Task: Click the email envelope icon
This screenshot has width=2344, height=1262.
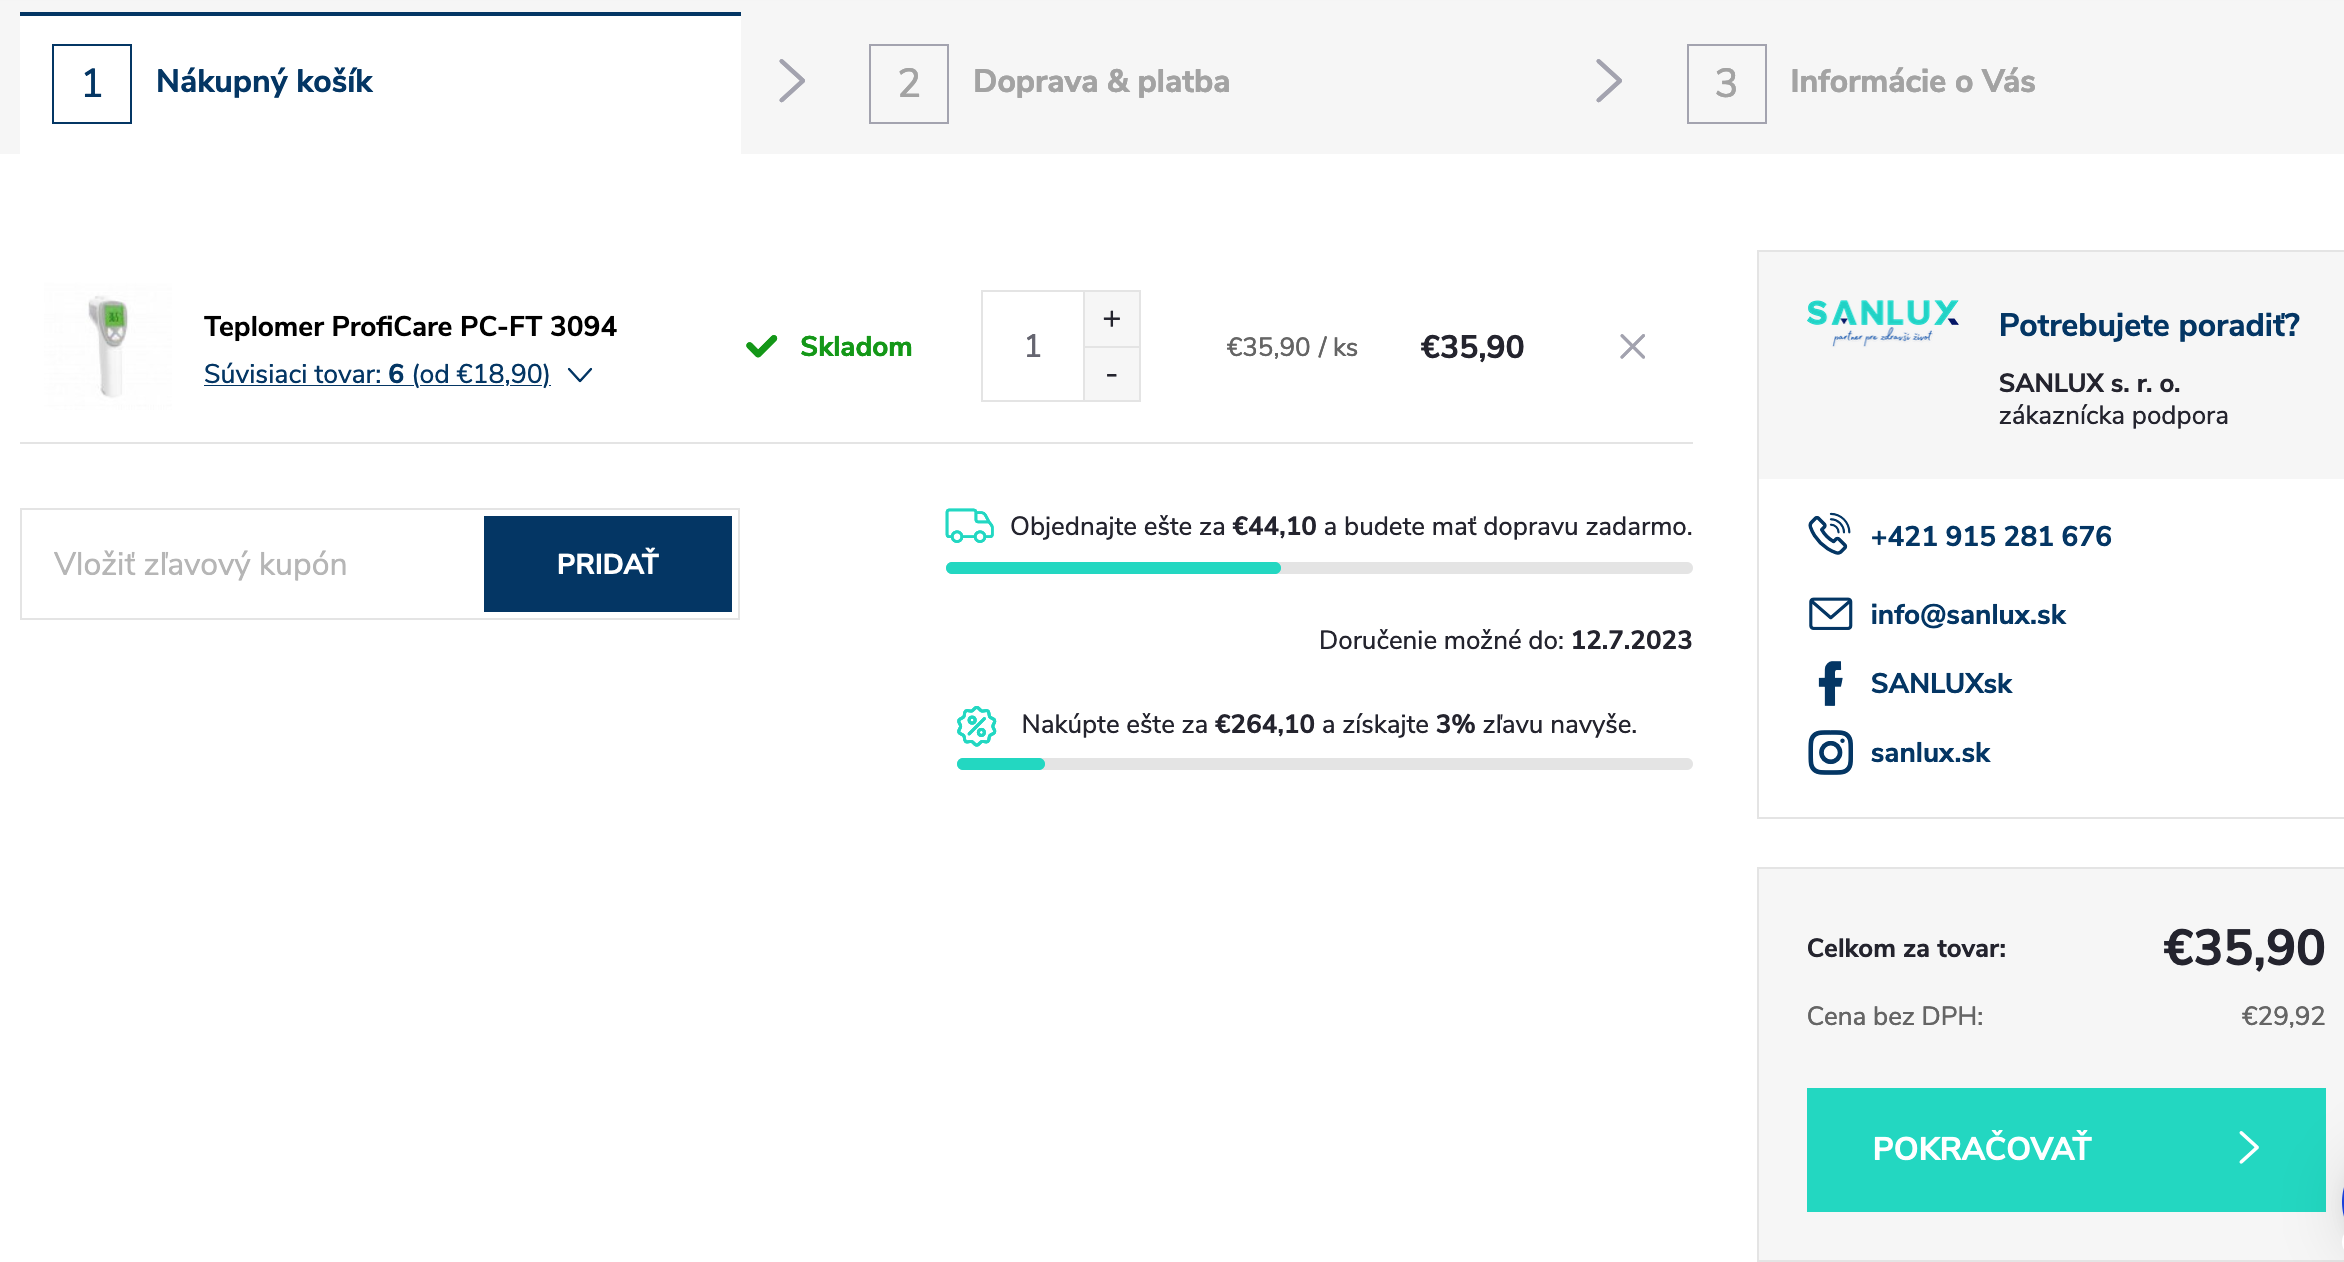Action: click(x=1830, y=613)
